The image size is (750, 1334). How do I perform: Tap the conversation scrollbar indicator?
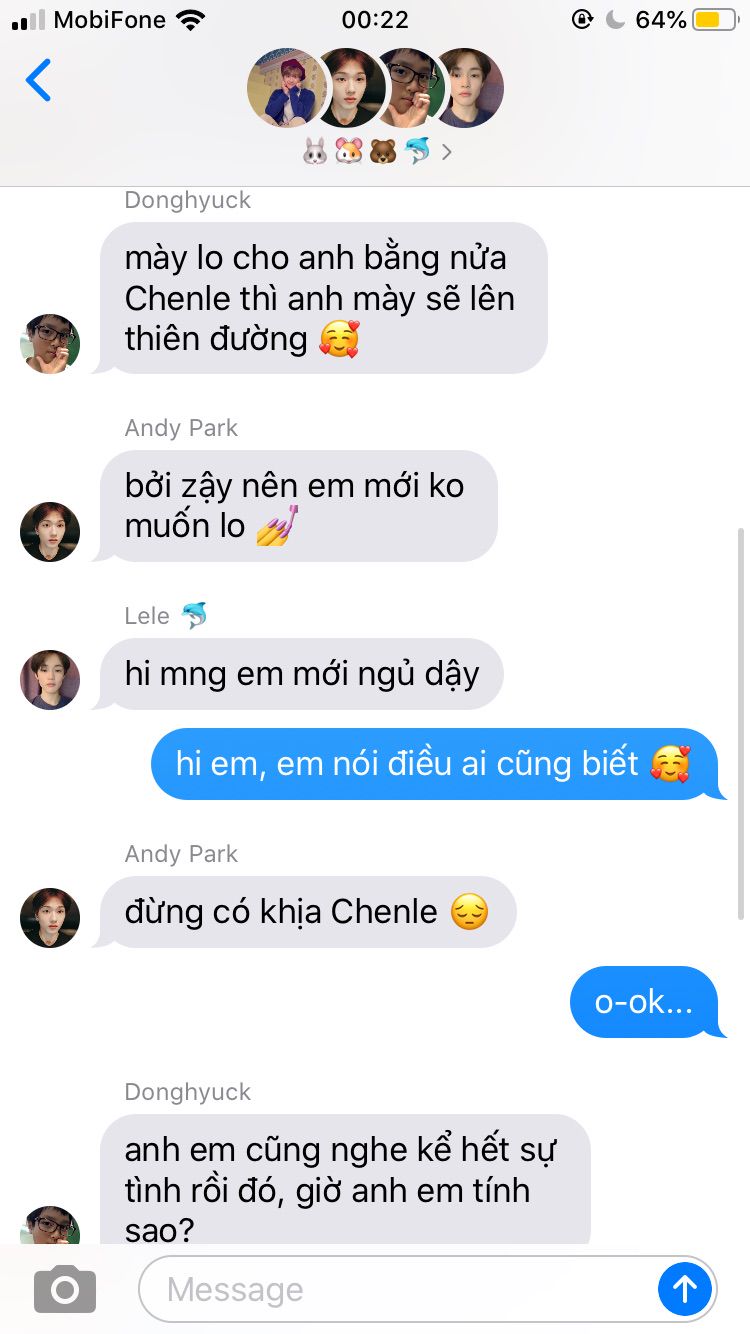tap(741, 722)
